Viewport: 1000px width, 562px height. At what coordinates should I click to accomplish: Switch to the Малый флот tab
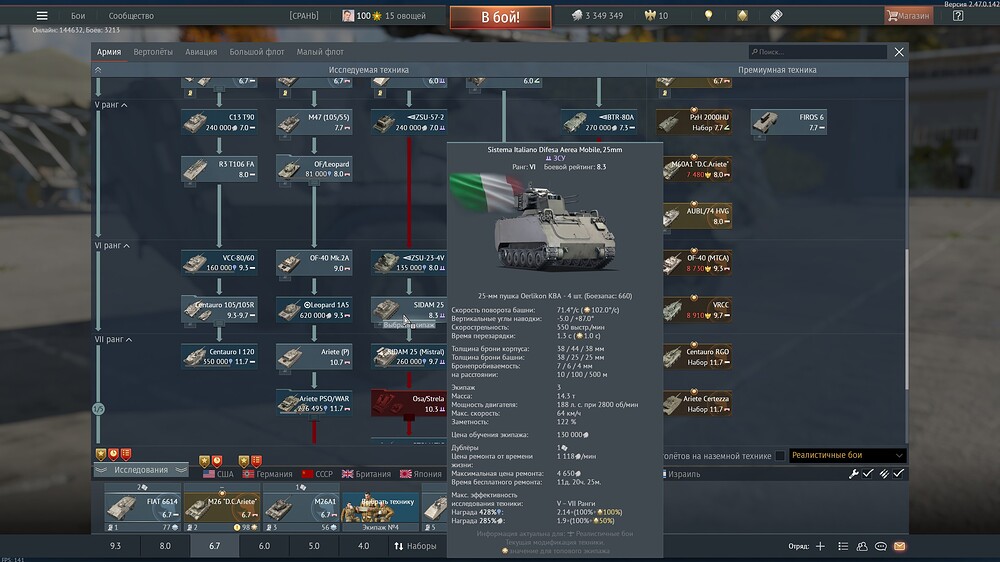320,52
